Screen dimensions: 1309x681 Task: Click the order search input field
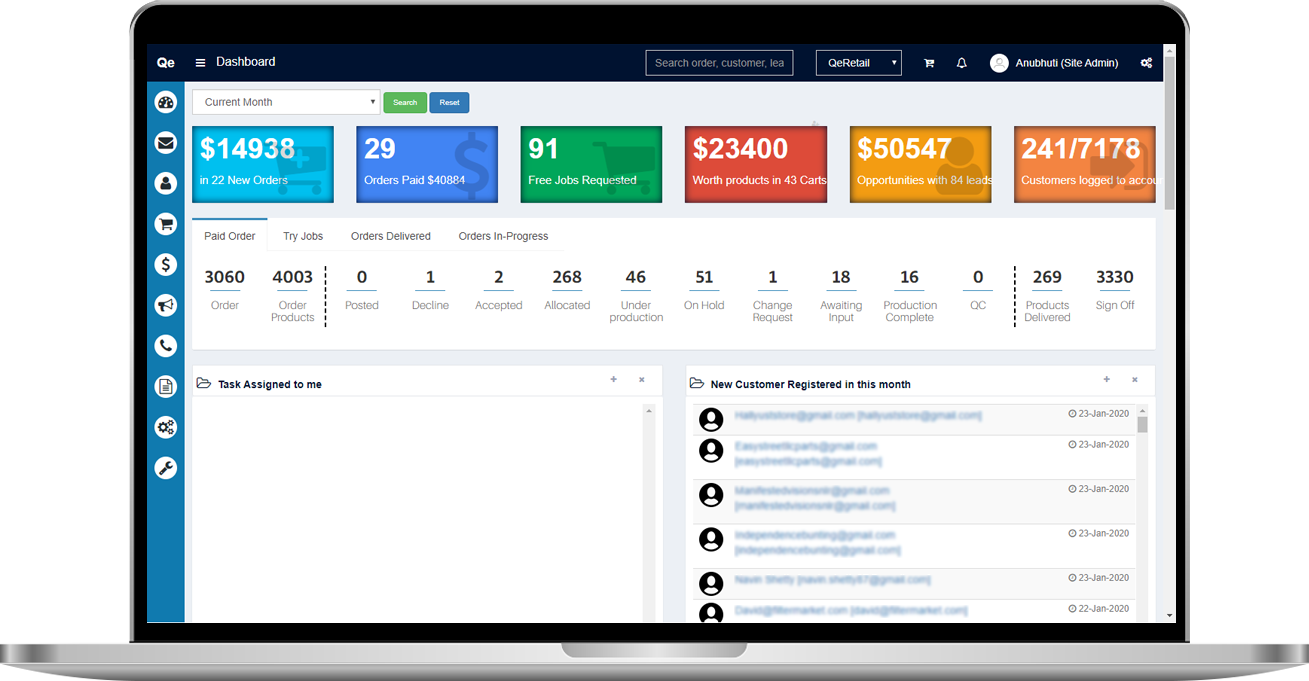[719, 62]
